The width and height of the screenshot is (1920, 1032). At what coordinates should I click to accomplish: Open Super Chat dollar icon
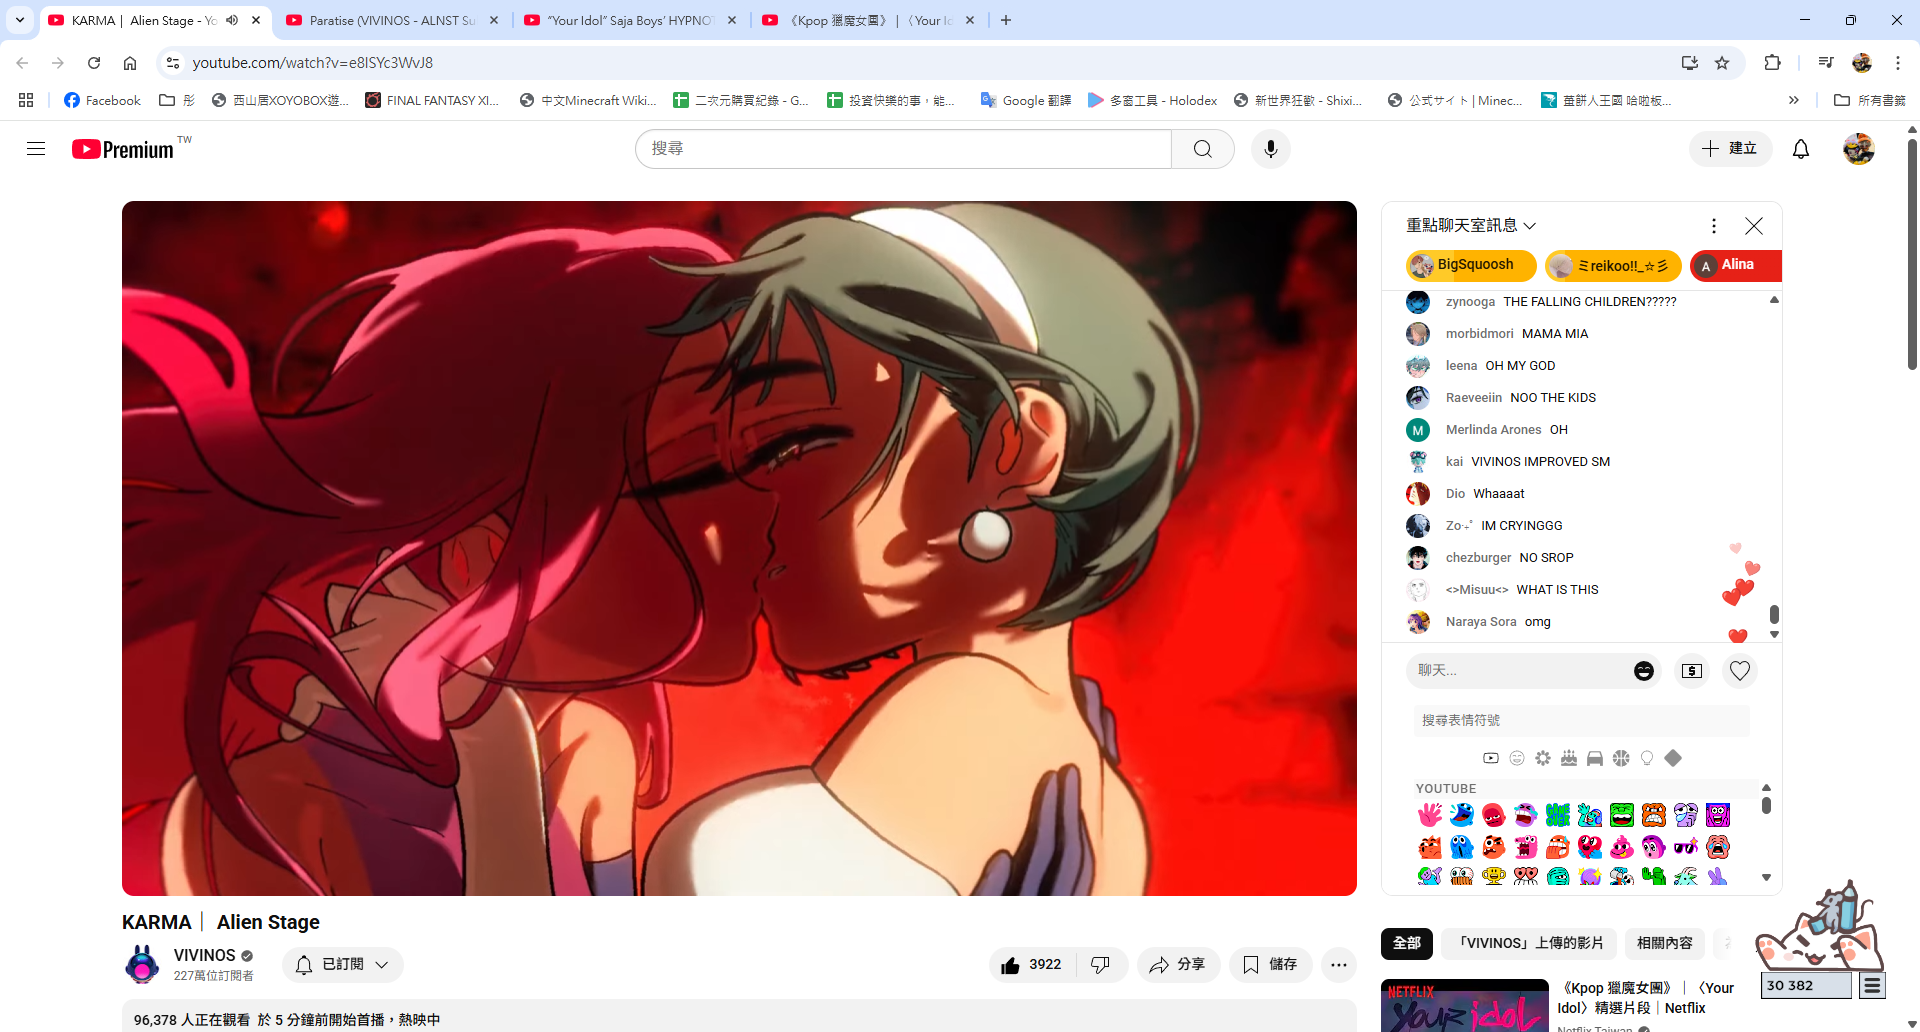coord(1691,671)
